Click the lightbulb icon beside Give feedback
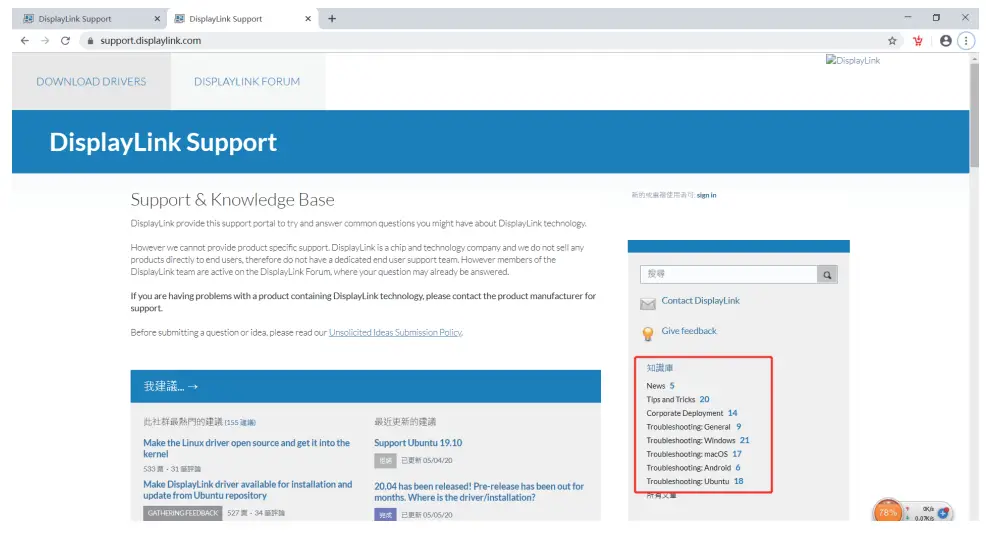 (x=648, y=334)
